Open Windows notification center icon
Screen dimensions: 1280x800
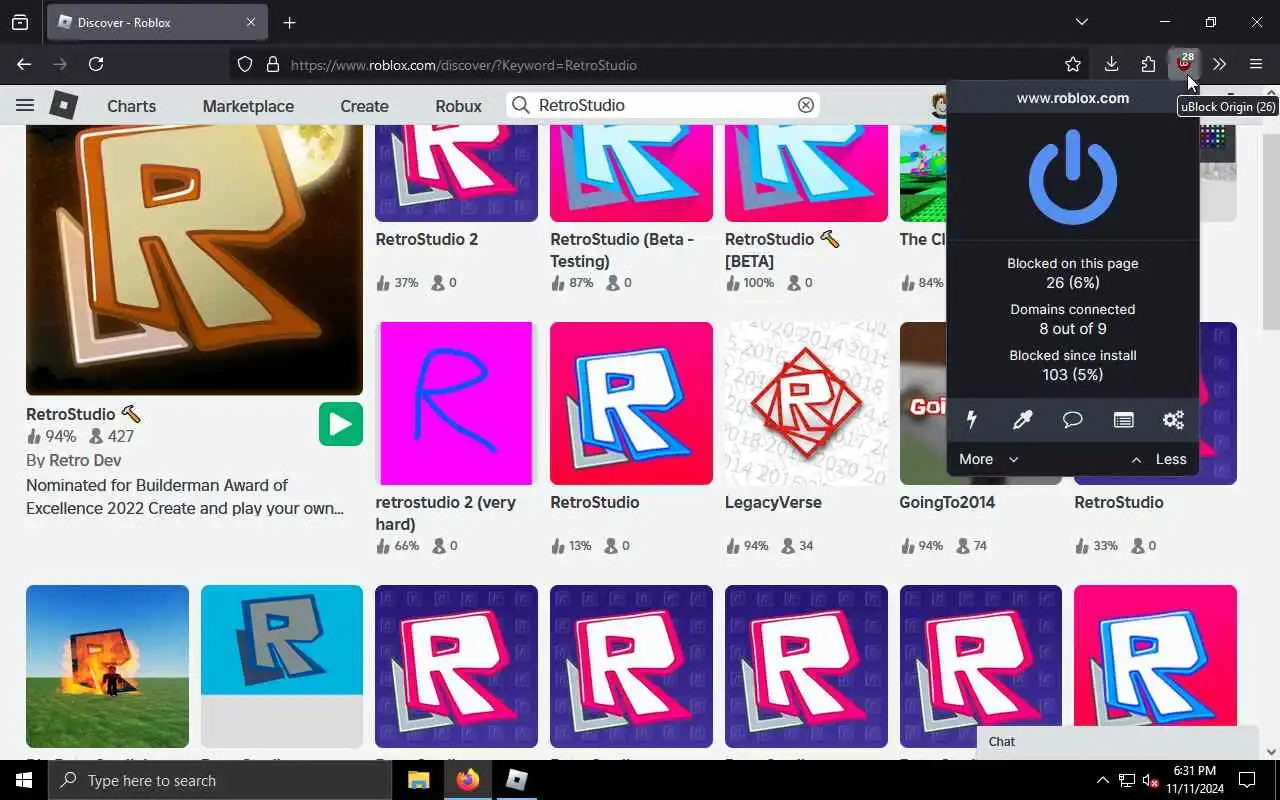coord(1247,780)
